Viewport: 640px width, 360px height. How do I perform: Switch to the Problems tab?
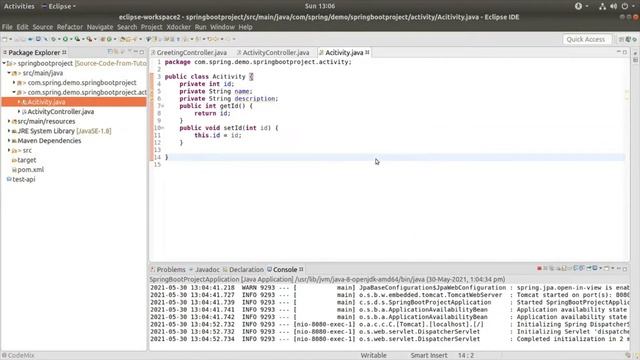pos(168,269)
